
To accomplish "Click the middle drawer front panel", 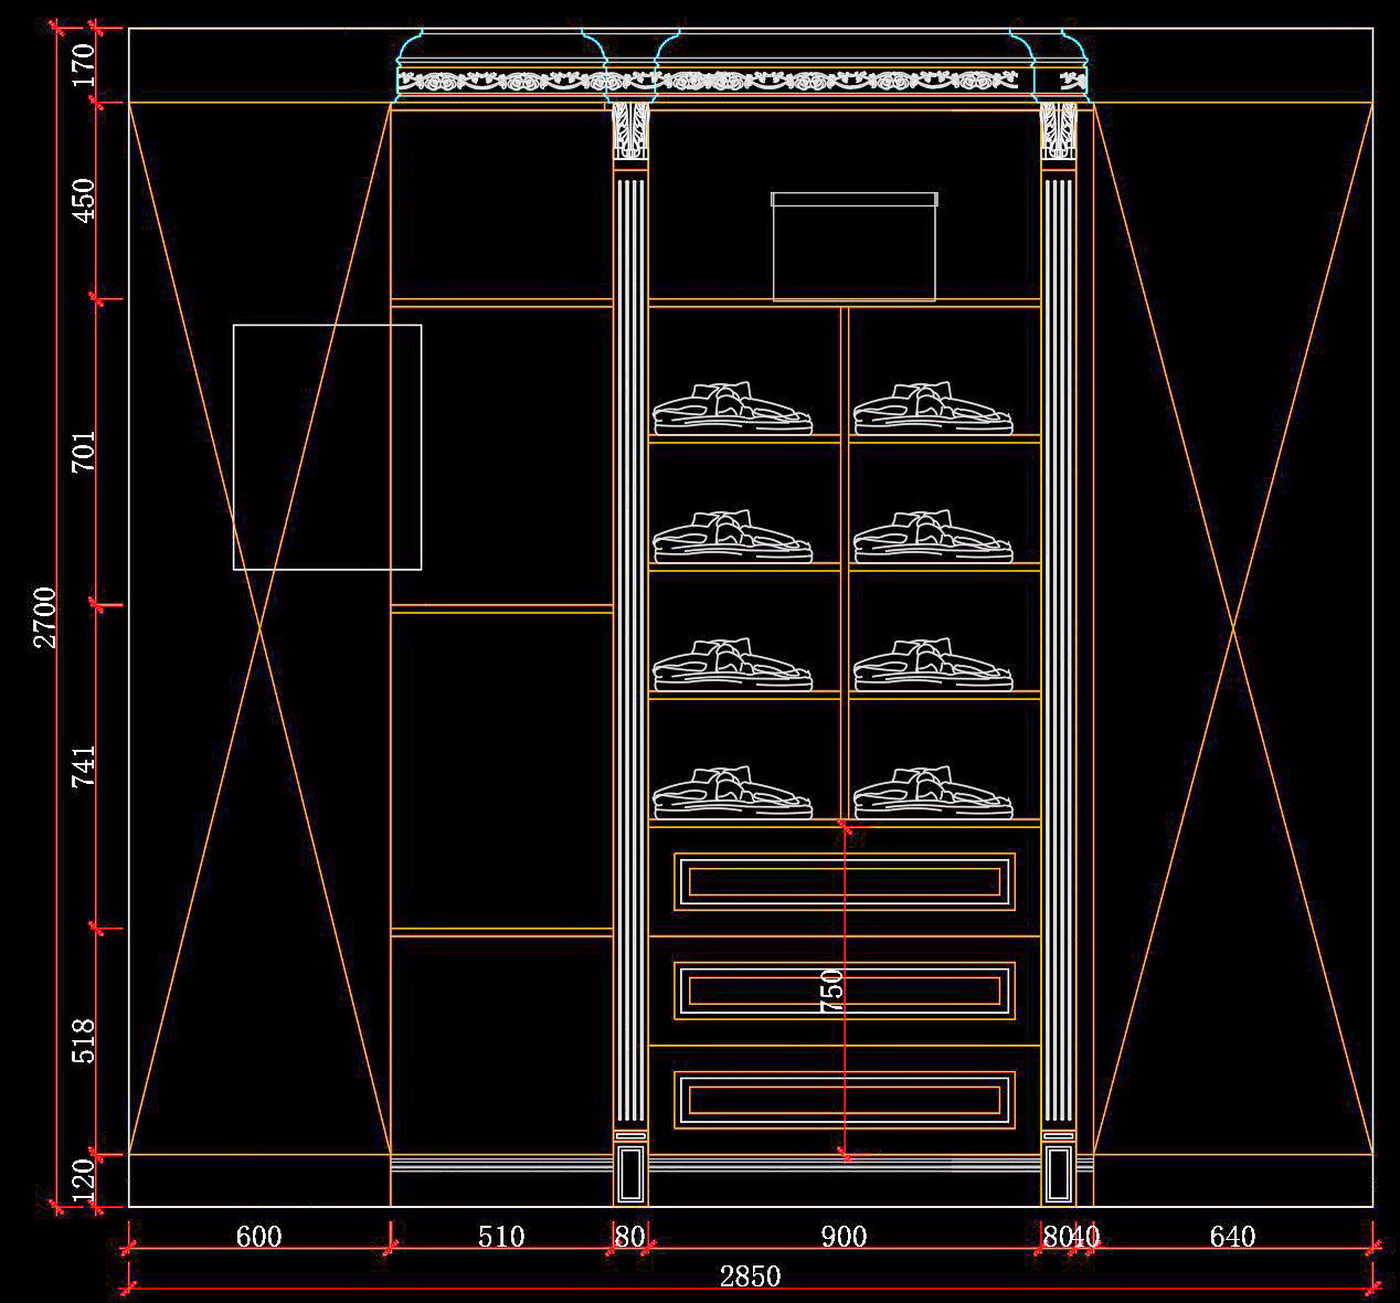I will point(844,990).
